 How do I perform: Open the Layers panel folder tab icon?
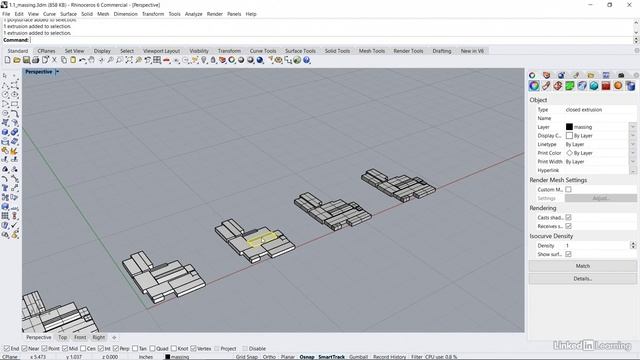click(x=591, y=75)
